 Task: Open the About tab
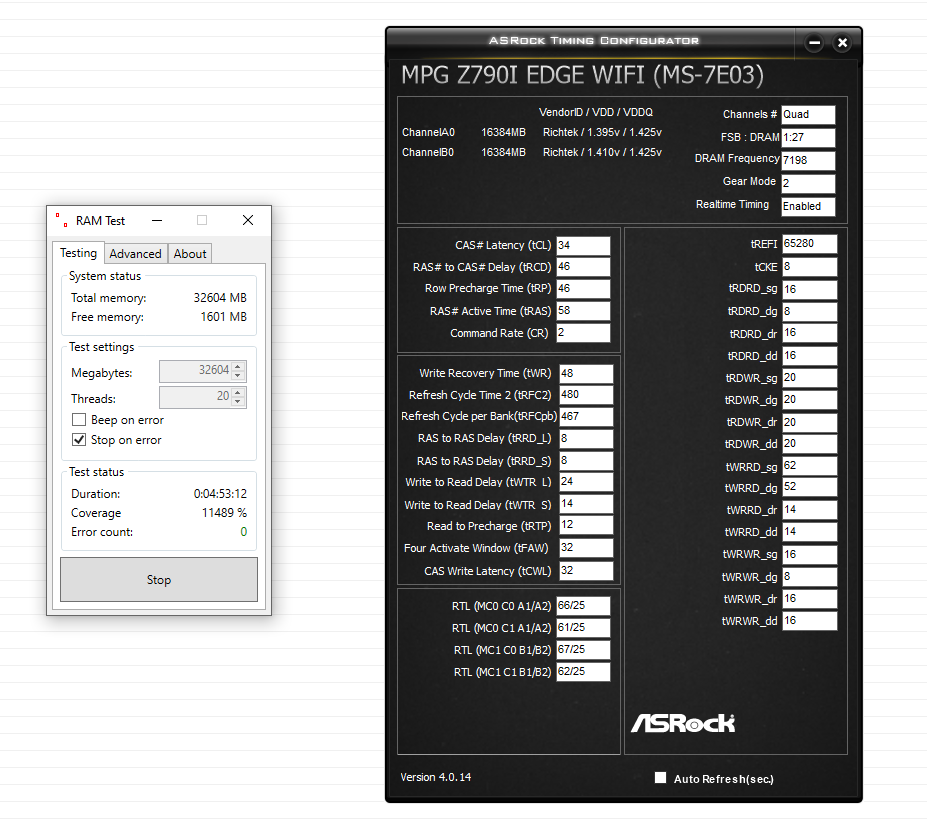(x=190, y=254)
